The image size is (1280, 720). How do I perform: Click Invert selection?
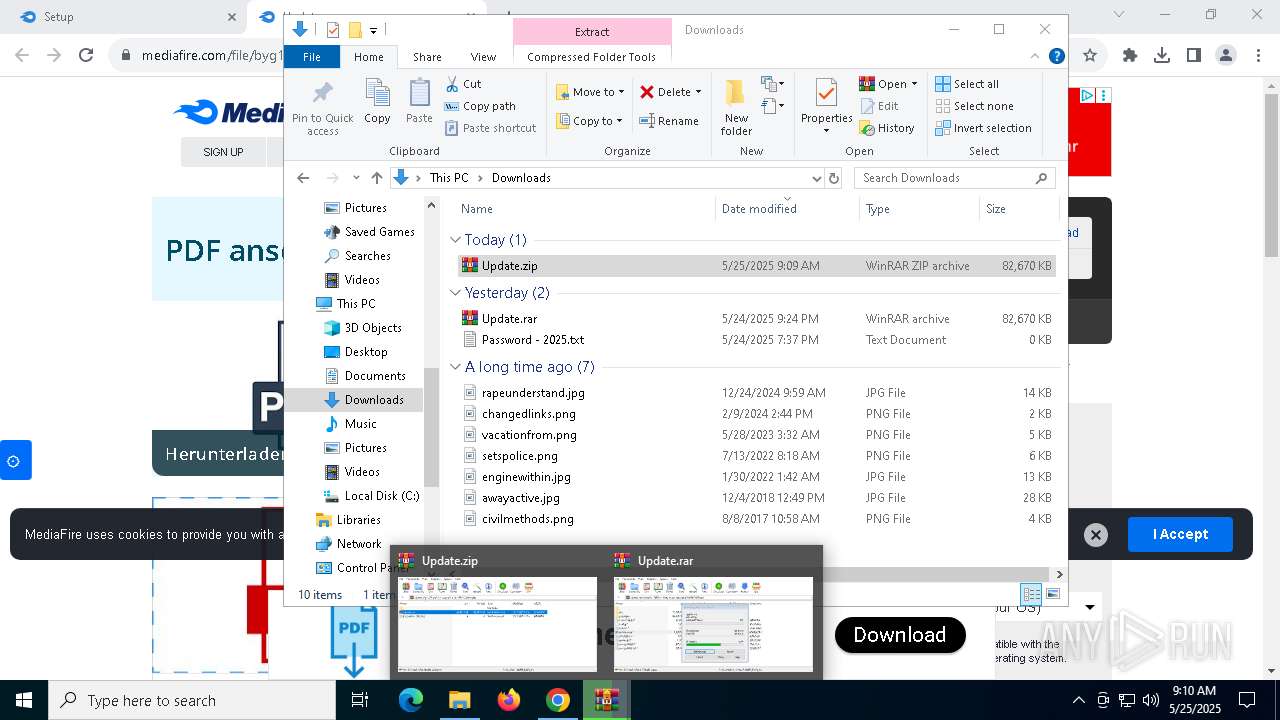983,128
